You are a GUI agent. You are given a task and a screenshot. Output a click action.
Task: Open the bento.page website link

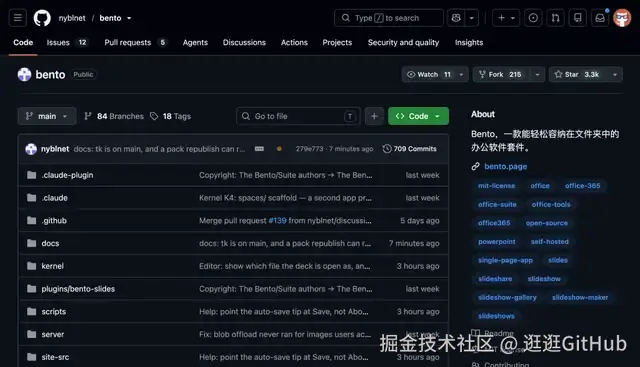click(x=505, y=167)
